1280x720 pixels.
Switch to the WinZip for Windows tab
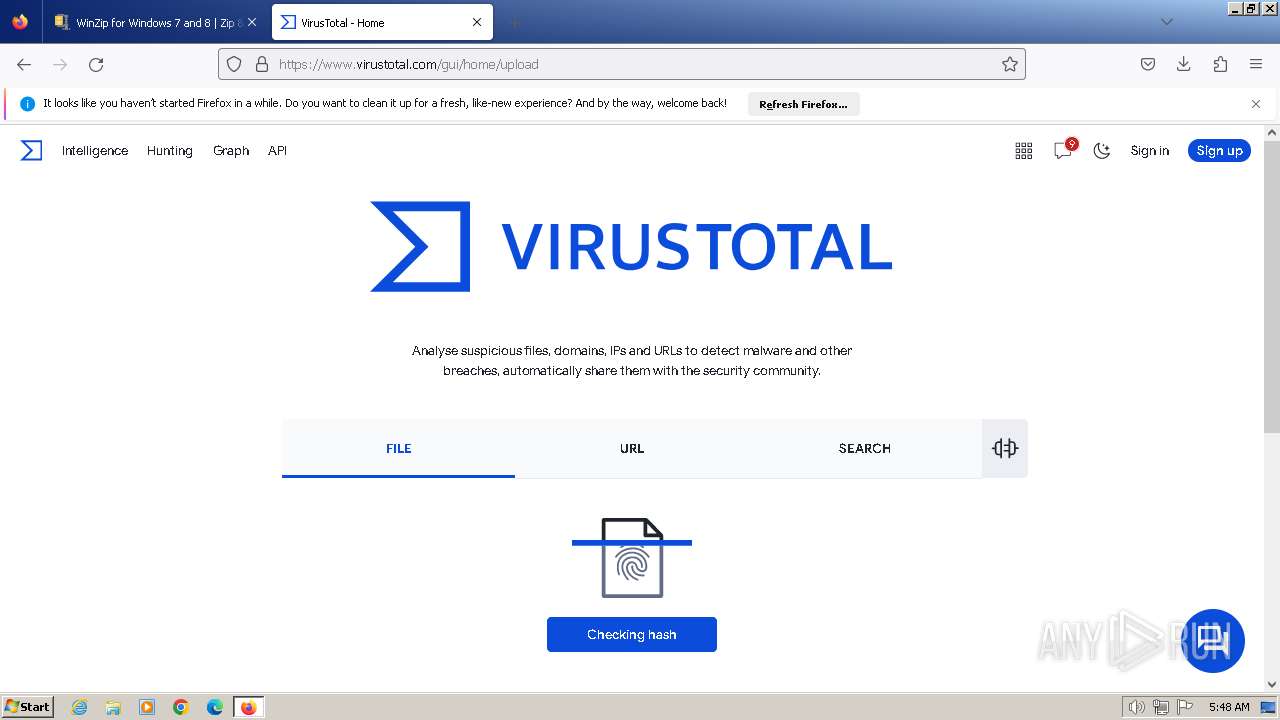[157, 22]
